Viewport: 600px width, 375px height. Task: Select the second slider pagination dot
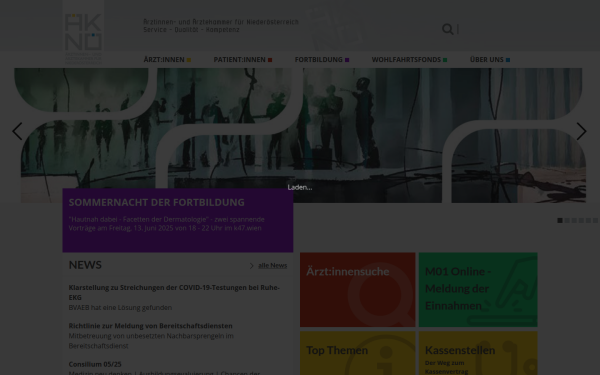[x=567, y=220]
